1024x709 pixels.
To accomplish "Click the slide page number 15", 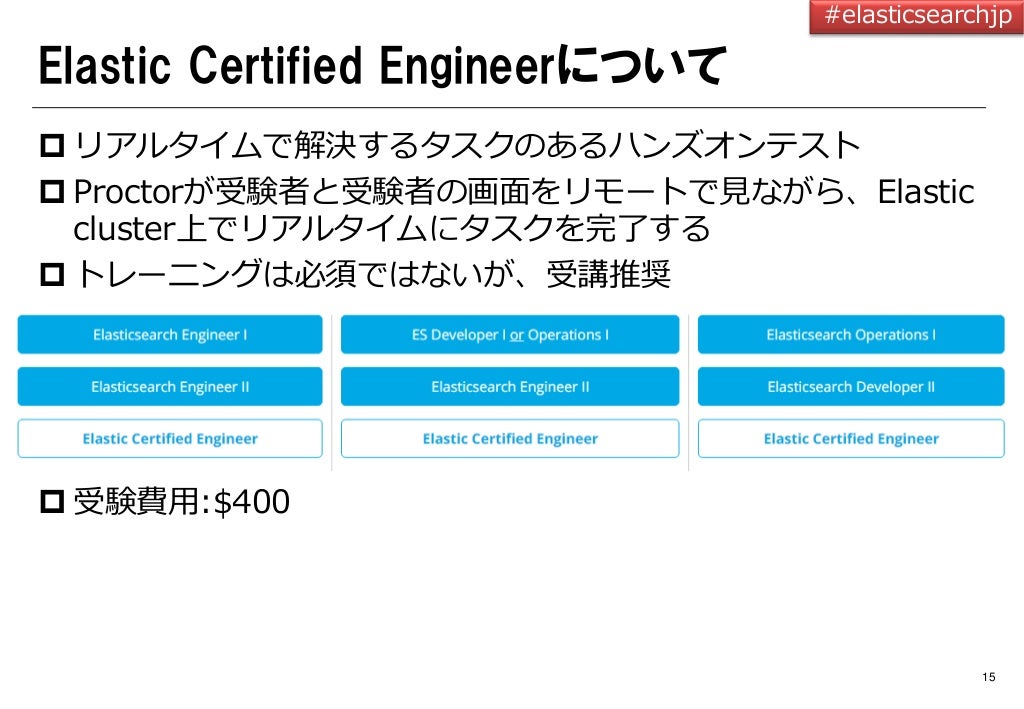I will click(988, 677).
